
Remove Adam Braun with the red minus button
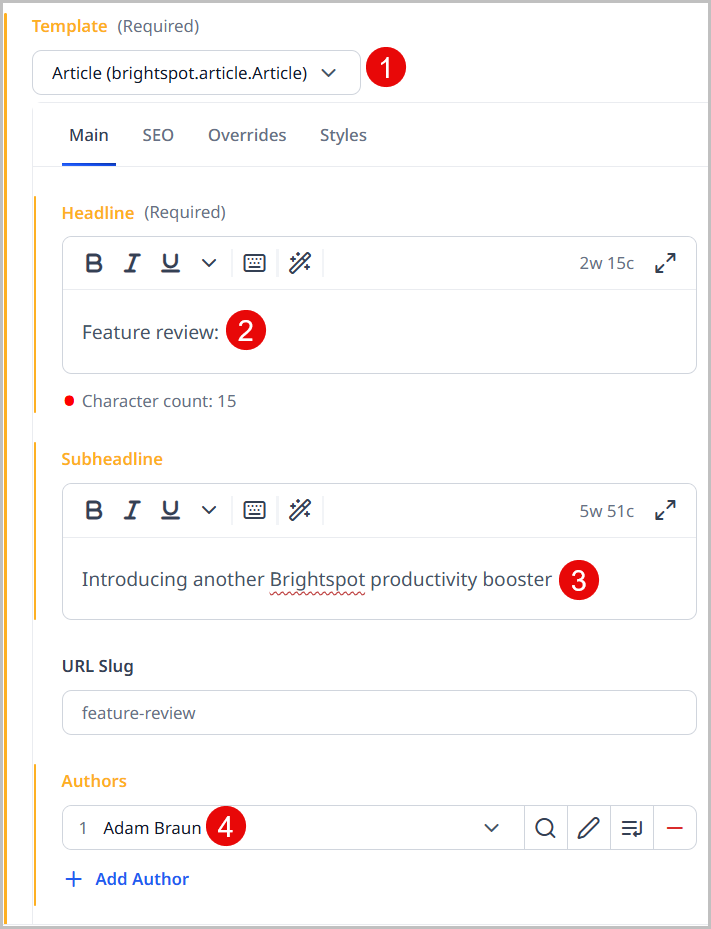click(x=675, y=828)
